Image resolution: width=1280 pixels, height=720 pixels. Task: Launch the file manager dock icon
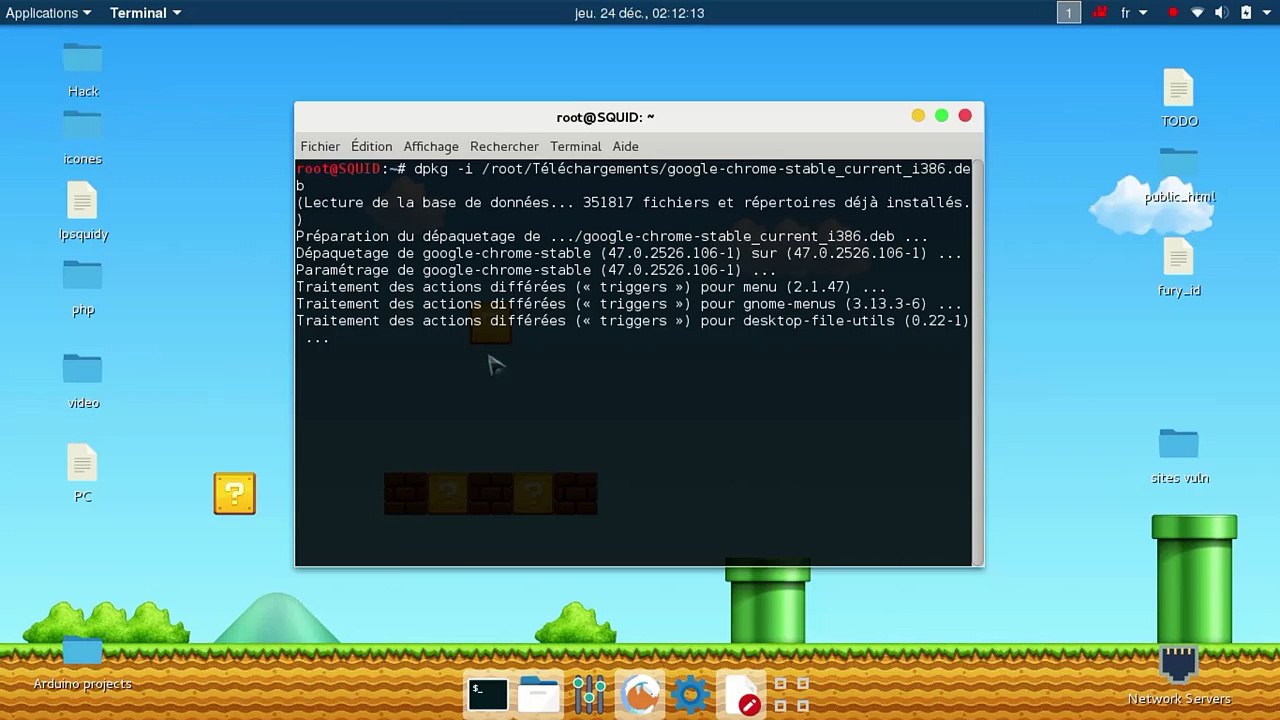[539, 694]
